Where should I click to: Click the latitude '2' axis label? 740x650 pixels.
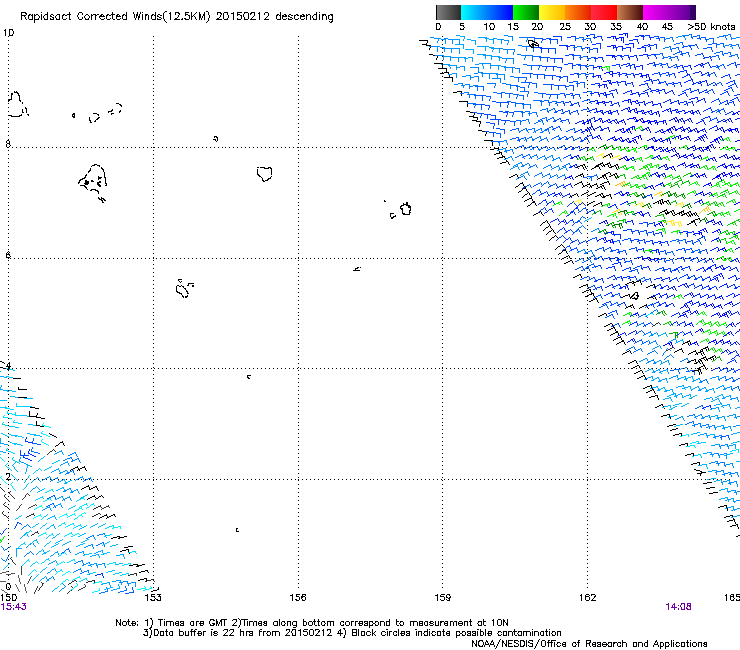[x=8, y=477]
